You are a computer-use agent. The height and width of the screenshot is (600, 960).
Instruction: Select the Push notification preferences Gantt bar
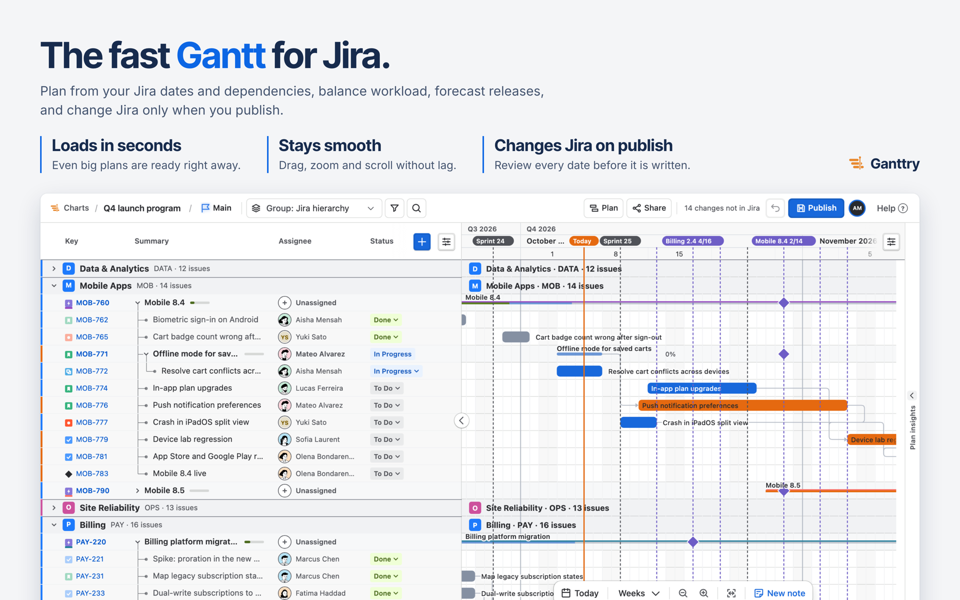coord(743,405)
